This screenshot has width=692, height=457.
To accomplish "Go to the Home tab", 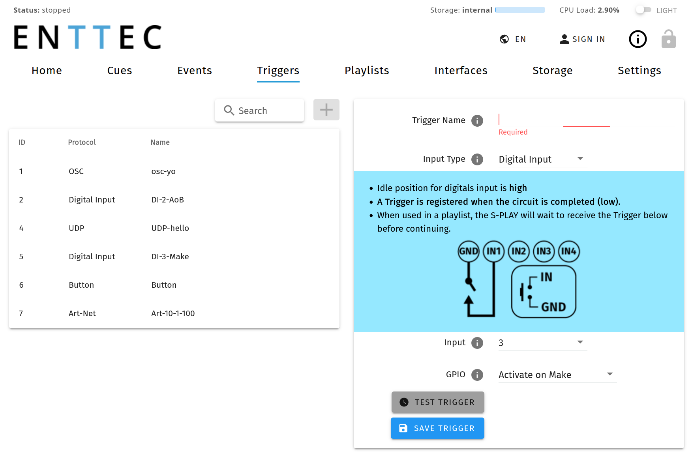I will click(46, 71).
